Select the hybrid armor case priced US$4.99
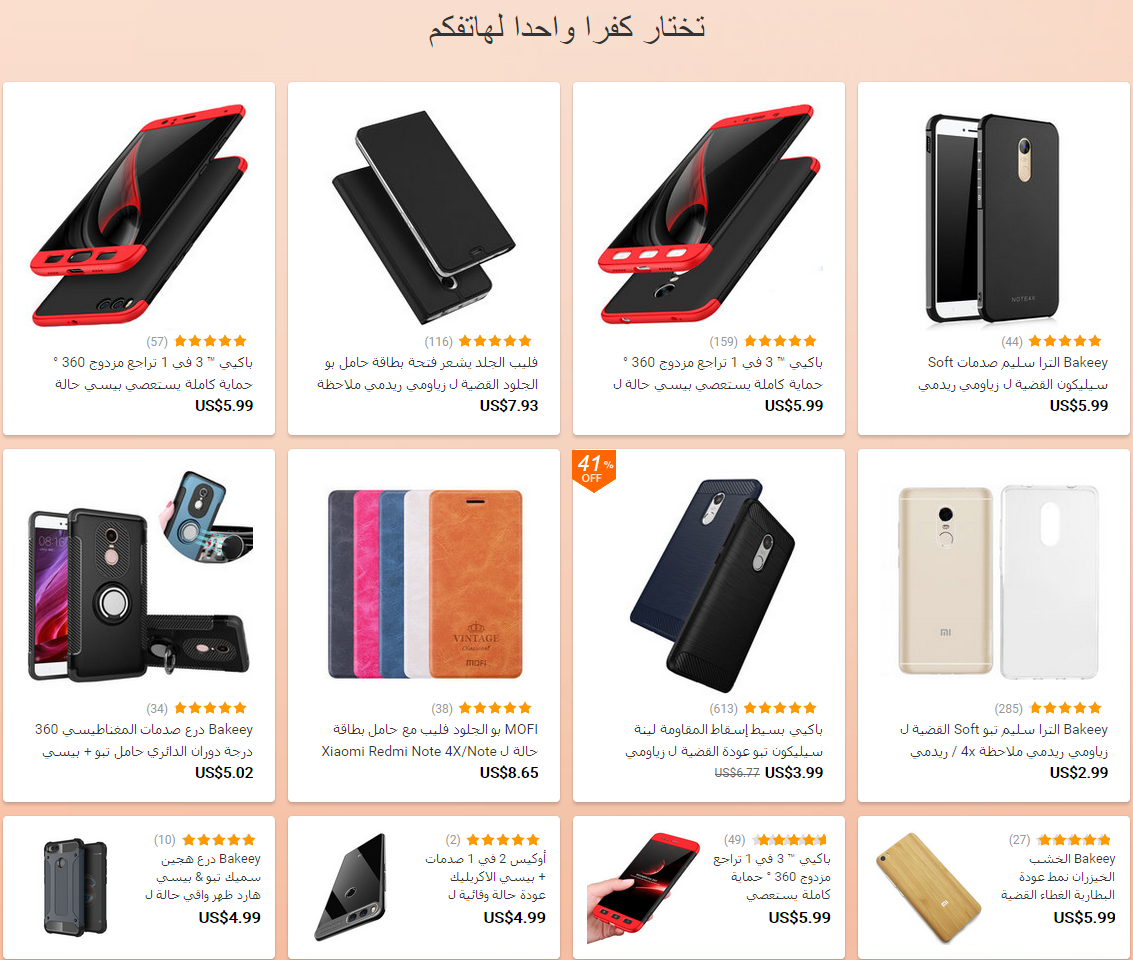 click(75, 887)
